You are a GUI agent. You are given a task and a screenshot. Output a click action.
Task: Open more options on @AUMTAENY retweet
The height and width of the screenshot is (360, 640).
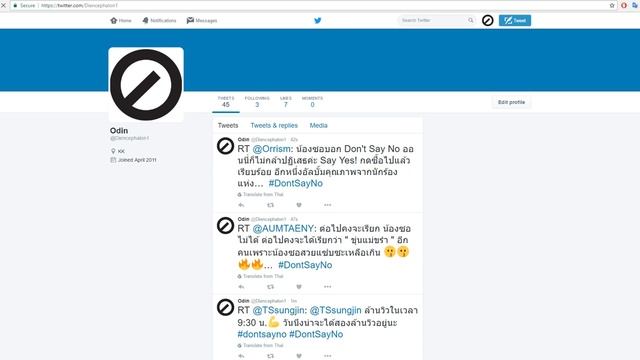point(327,287)
